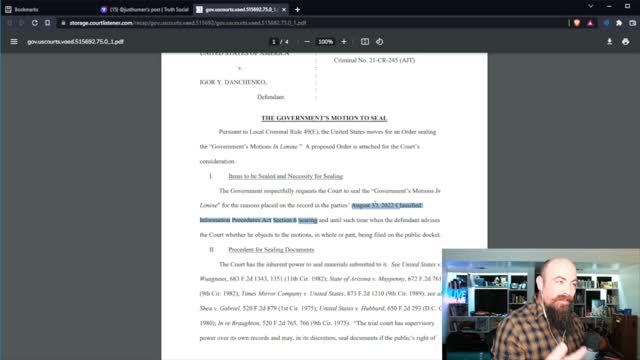640x360 pixels.
Task: Open the extensions puzzle-piece menu
Action: point(619,23)
